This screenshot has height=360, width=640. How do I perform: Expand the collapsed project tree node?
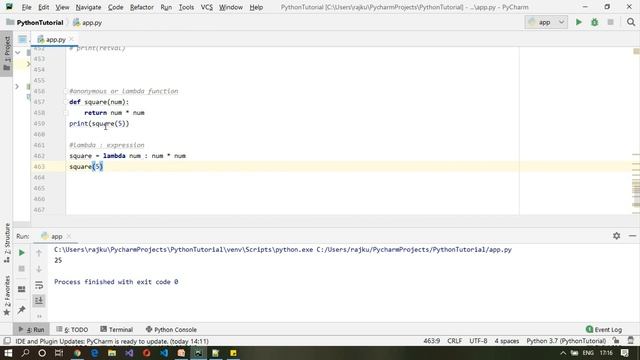(x=17, y=86)
